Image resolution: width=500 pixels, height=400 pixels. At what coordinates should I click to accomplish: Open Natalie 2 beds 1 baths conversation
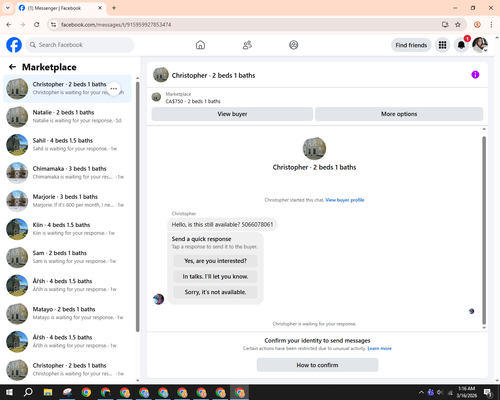point(67,117)
